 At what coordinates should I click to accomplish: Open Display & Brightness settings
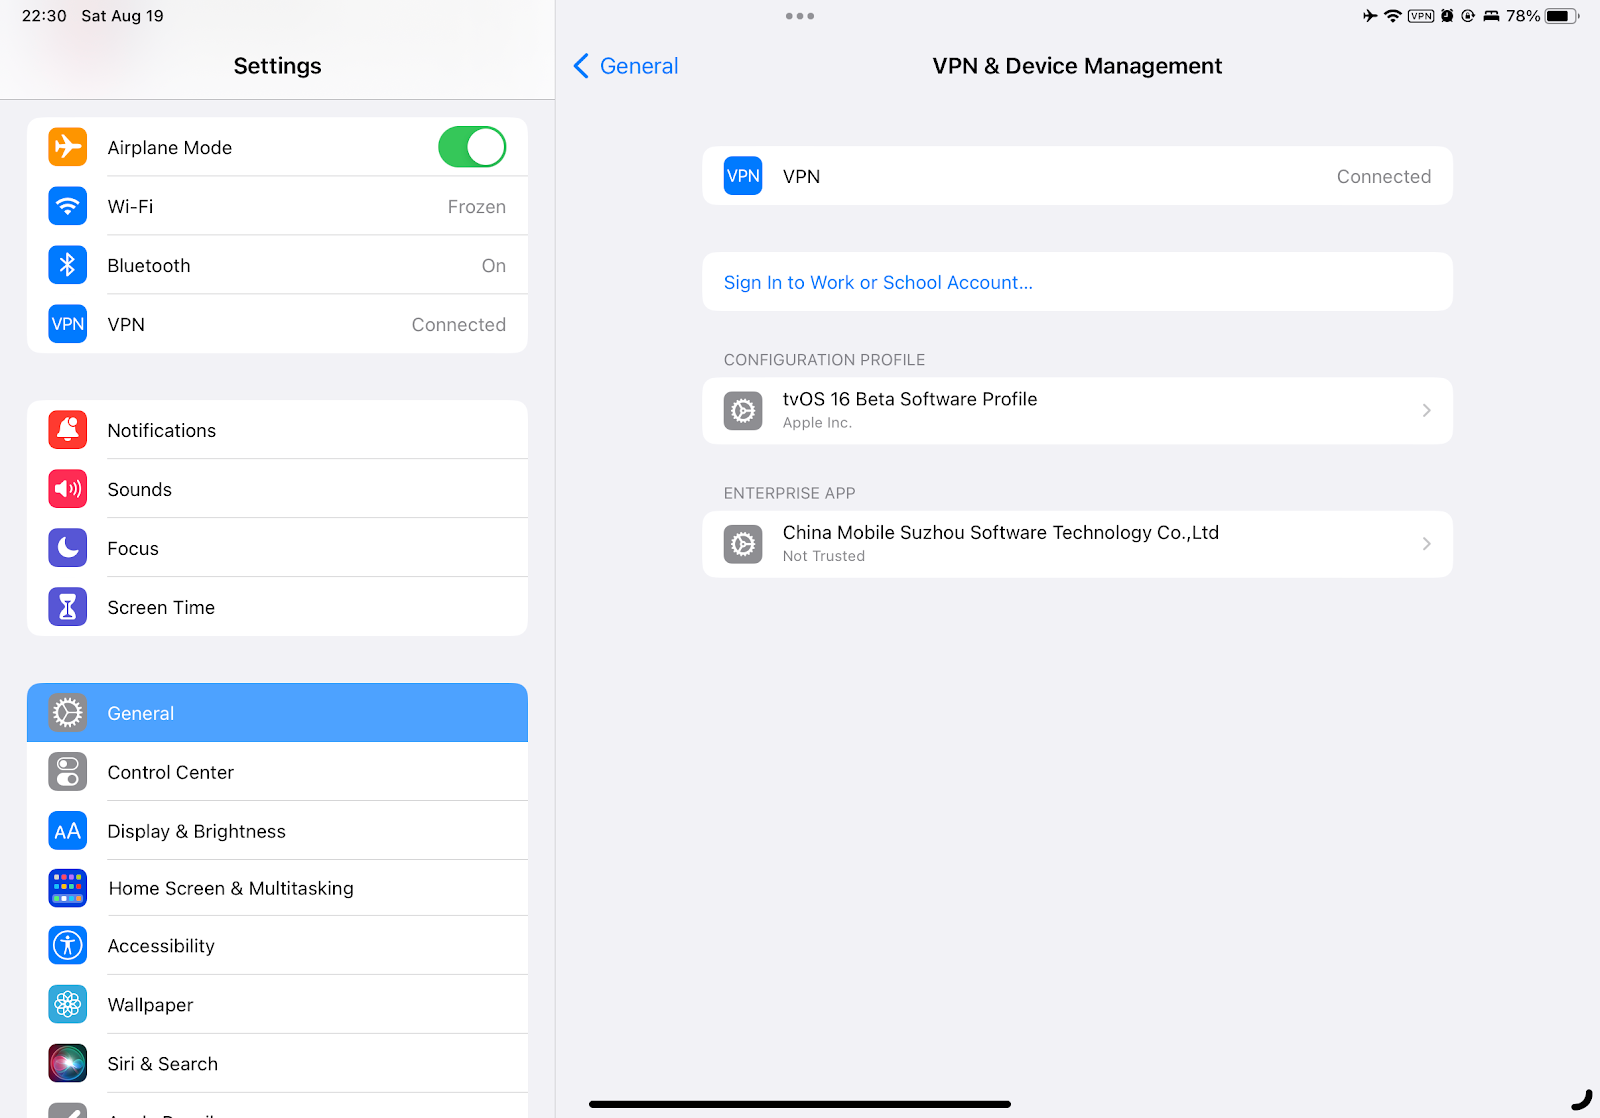pyautogui.click(x=277, y=831)
